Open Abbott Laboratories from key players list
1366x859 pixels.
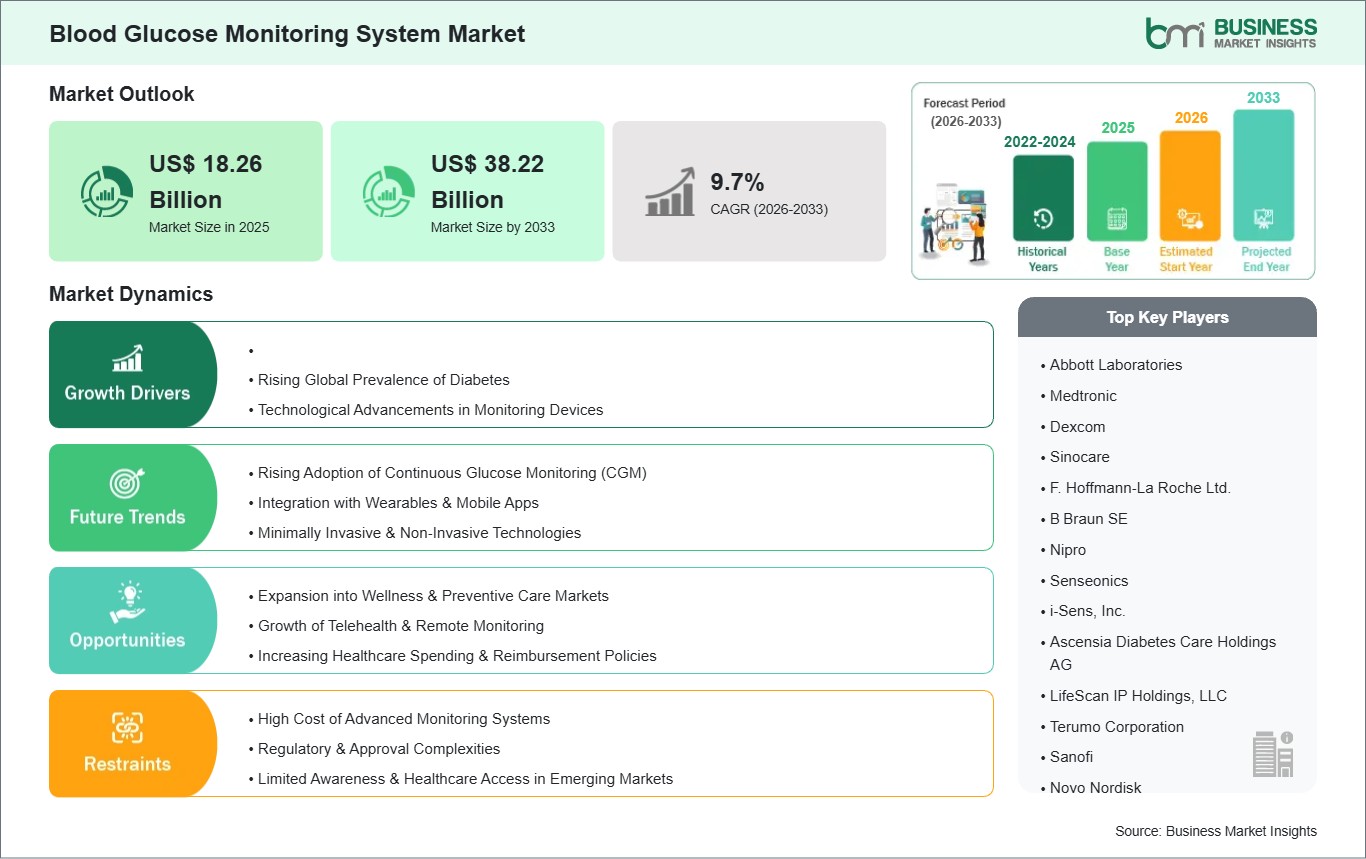1115,365
